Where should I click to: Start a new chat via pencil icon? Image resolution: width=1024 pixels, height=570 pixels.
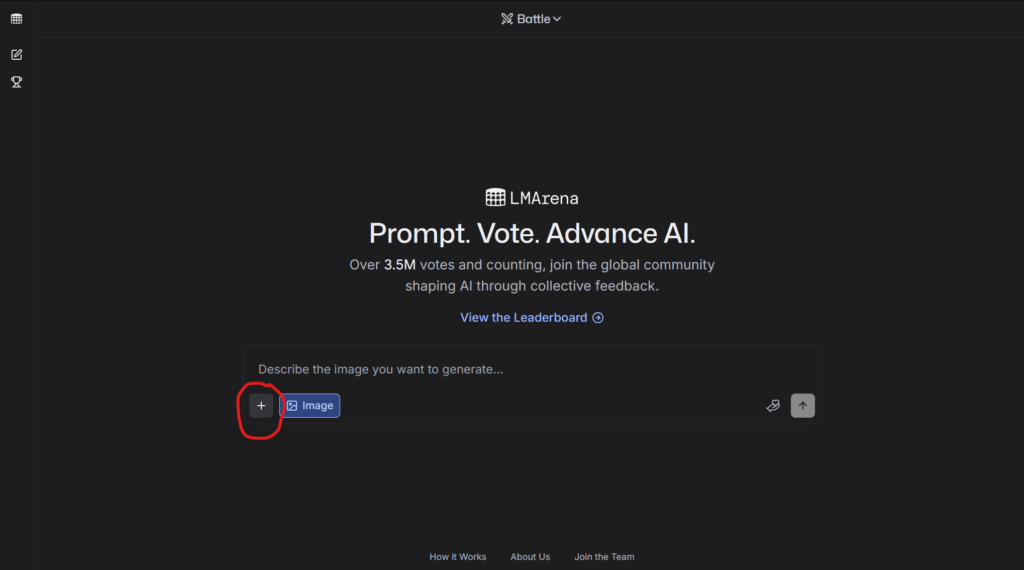coord(17,54)
